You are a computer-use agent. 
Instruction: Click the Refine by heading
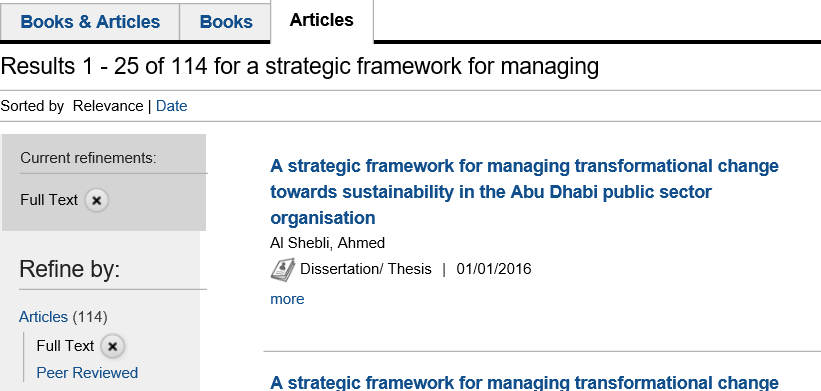[70, 269]
